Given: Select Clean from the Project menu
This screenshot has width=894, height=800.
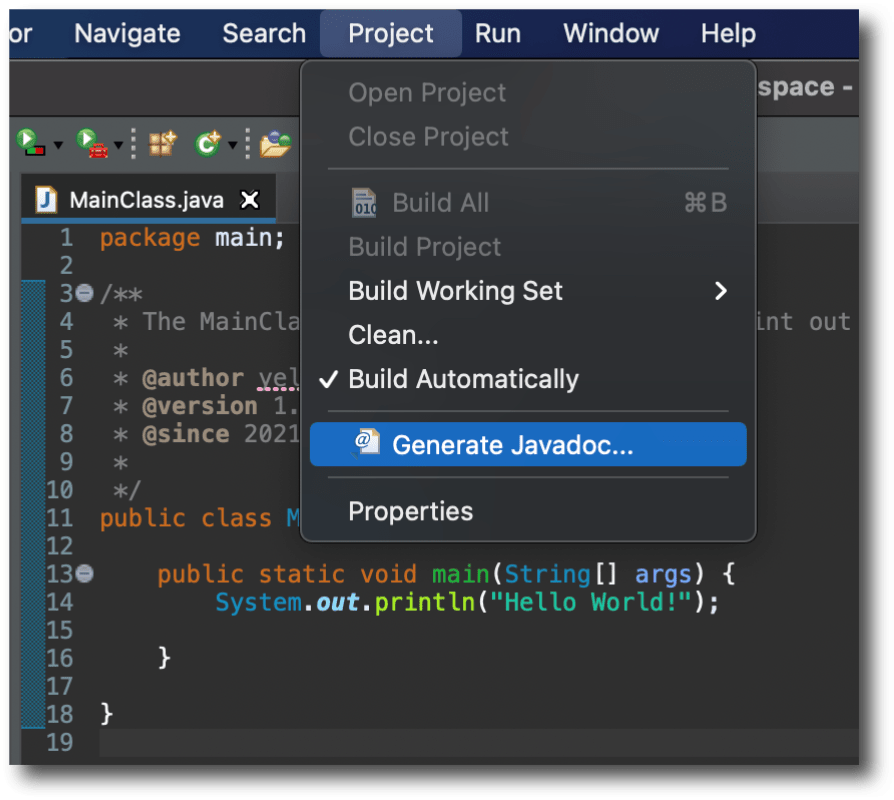Looking at the screenshot, I should click(392, 335).
